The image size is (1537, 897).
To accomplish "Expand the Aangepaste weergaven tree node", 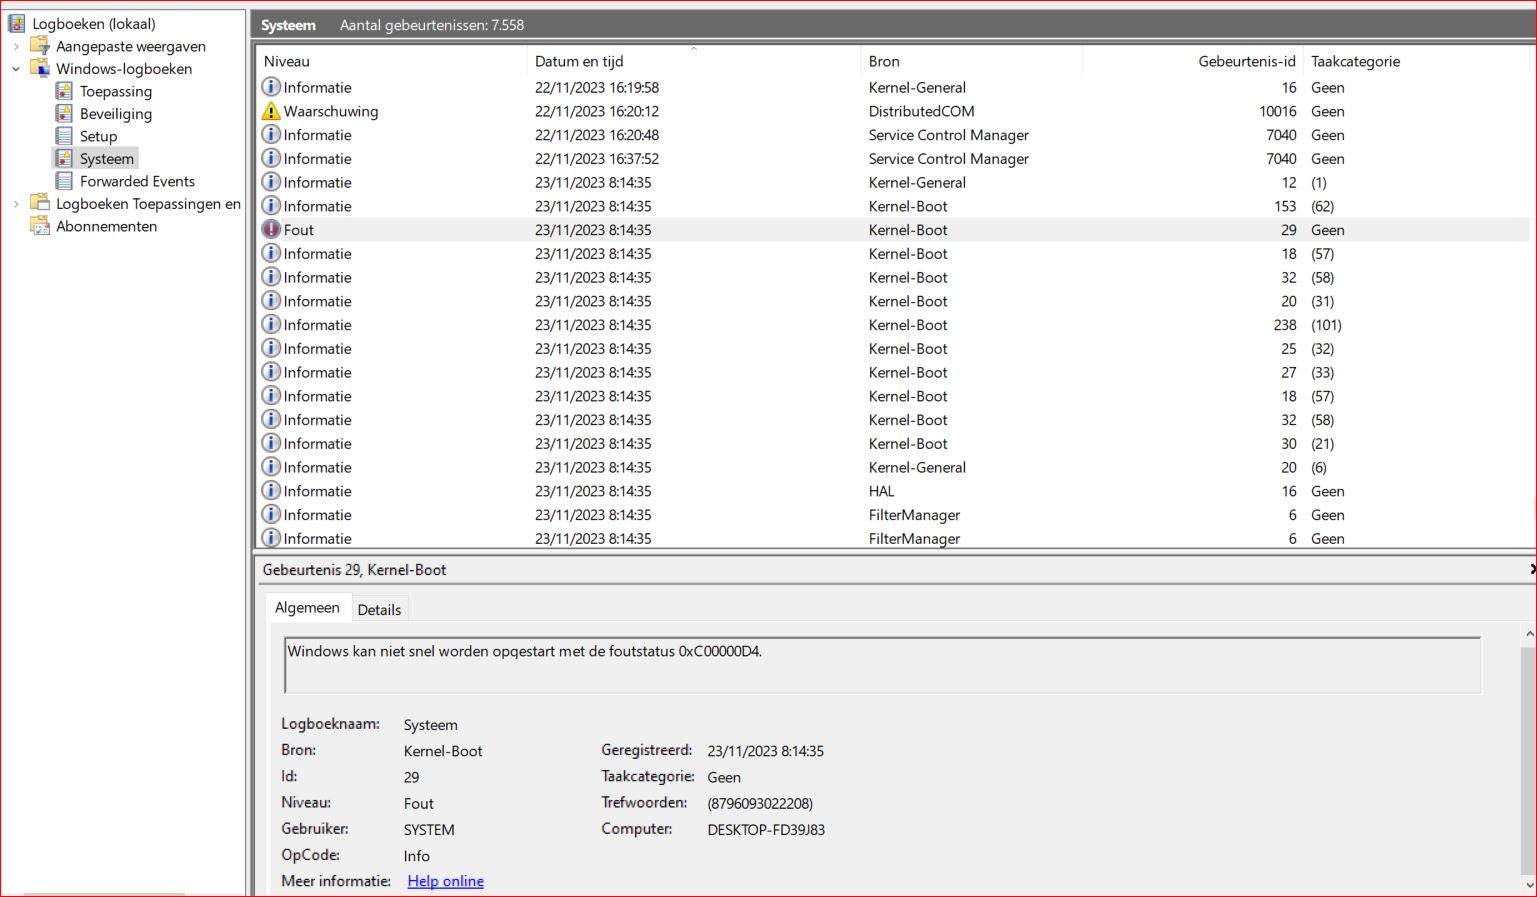I will pyautogui.click(x=16, y=46).
